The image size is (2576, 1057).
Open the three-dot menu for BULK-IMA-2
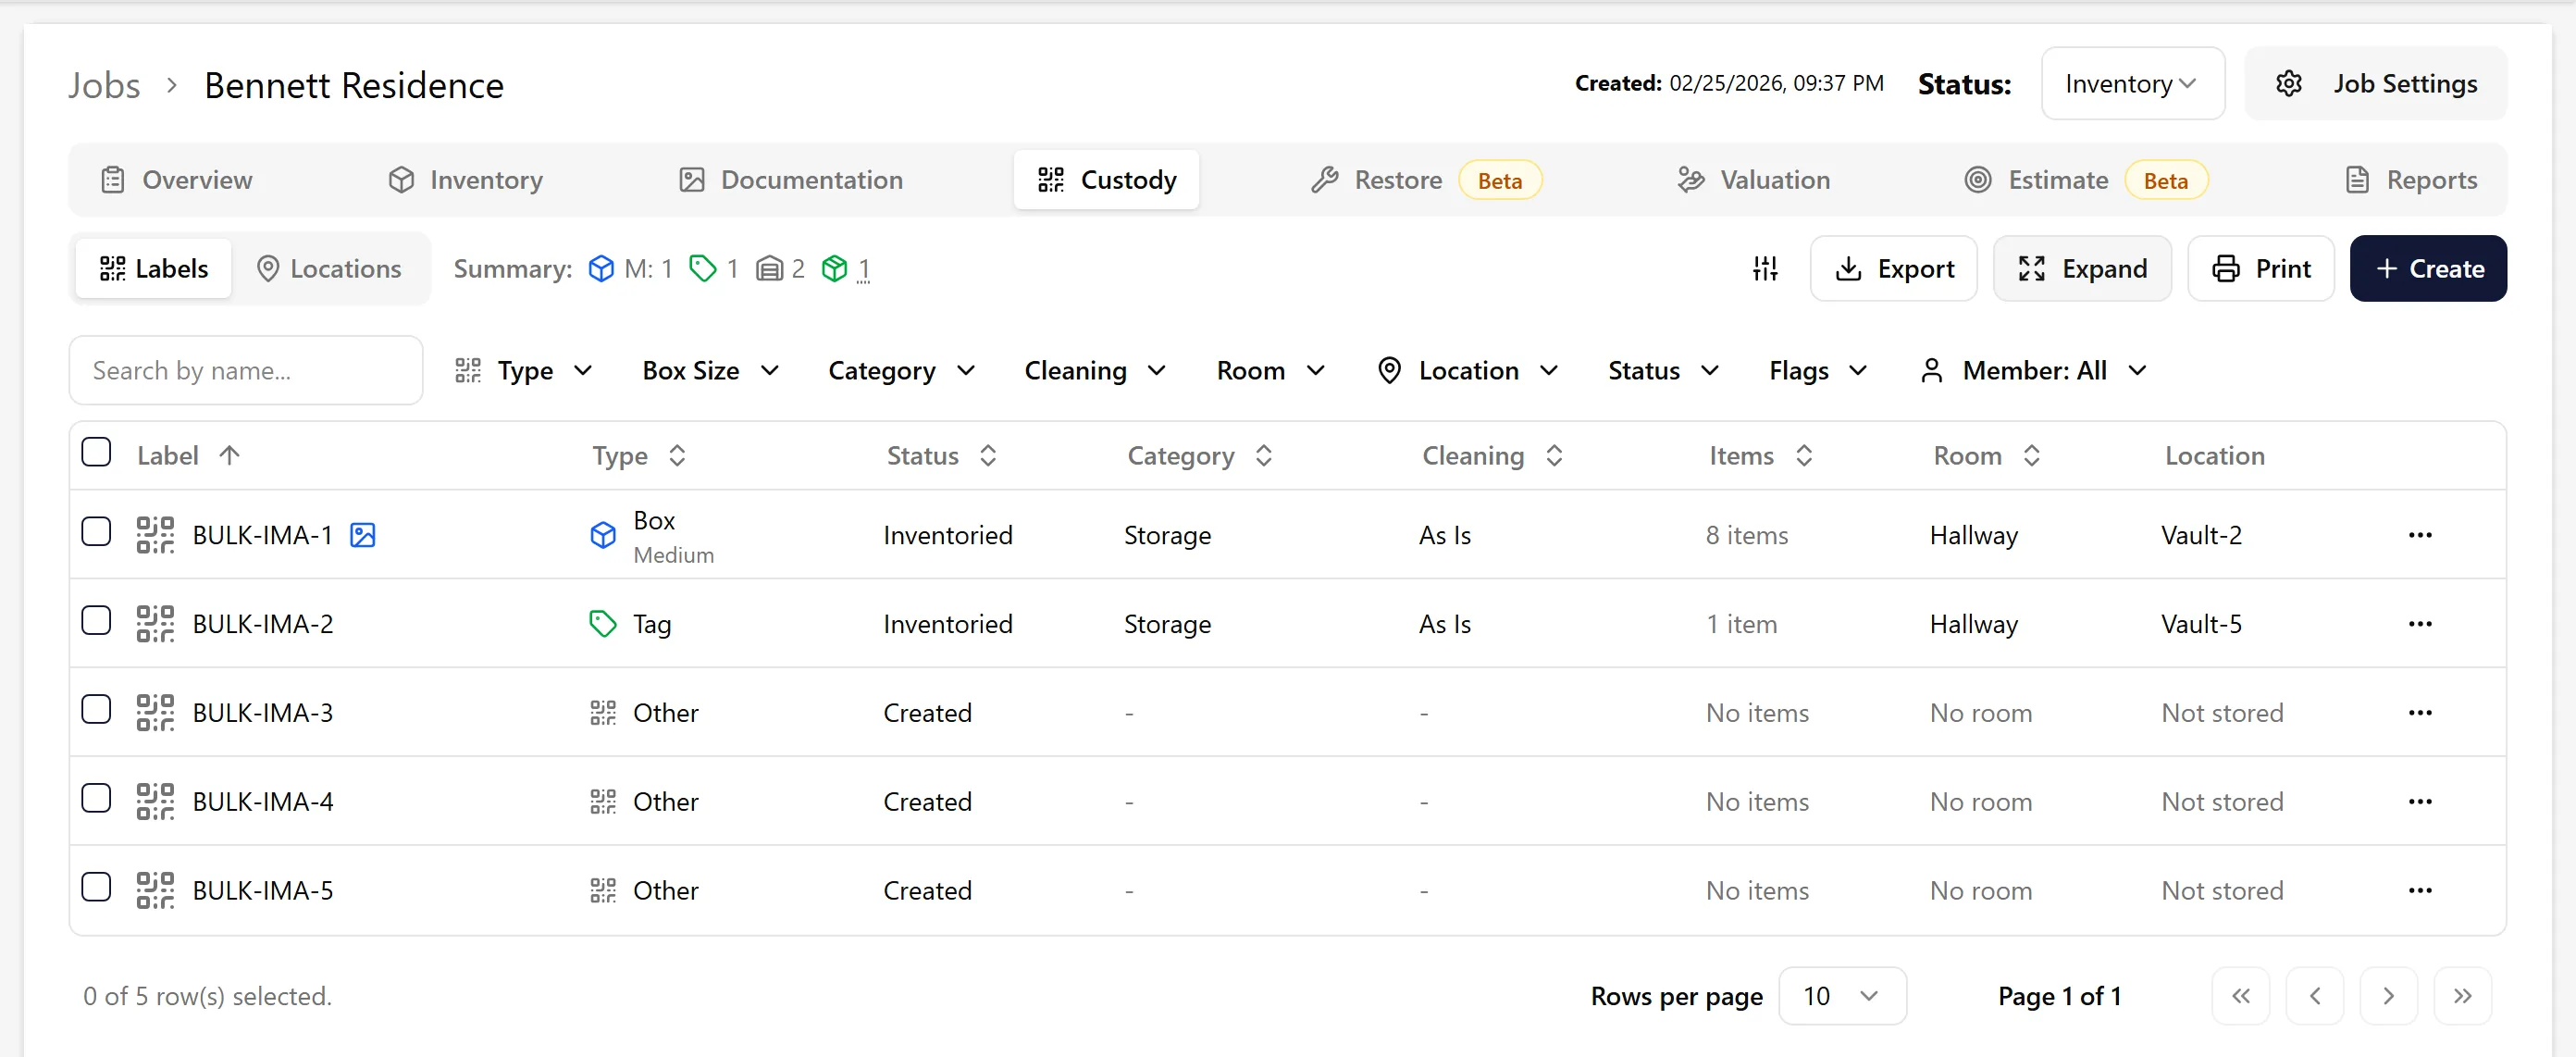tap(2420, 624)
